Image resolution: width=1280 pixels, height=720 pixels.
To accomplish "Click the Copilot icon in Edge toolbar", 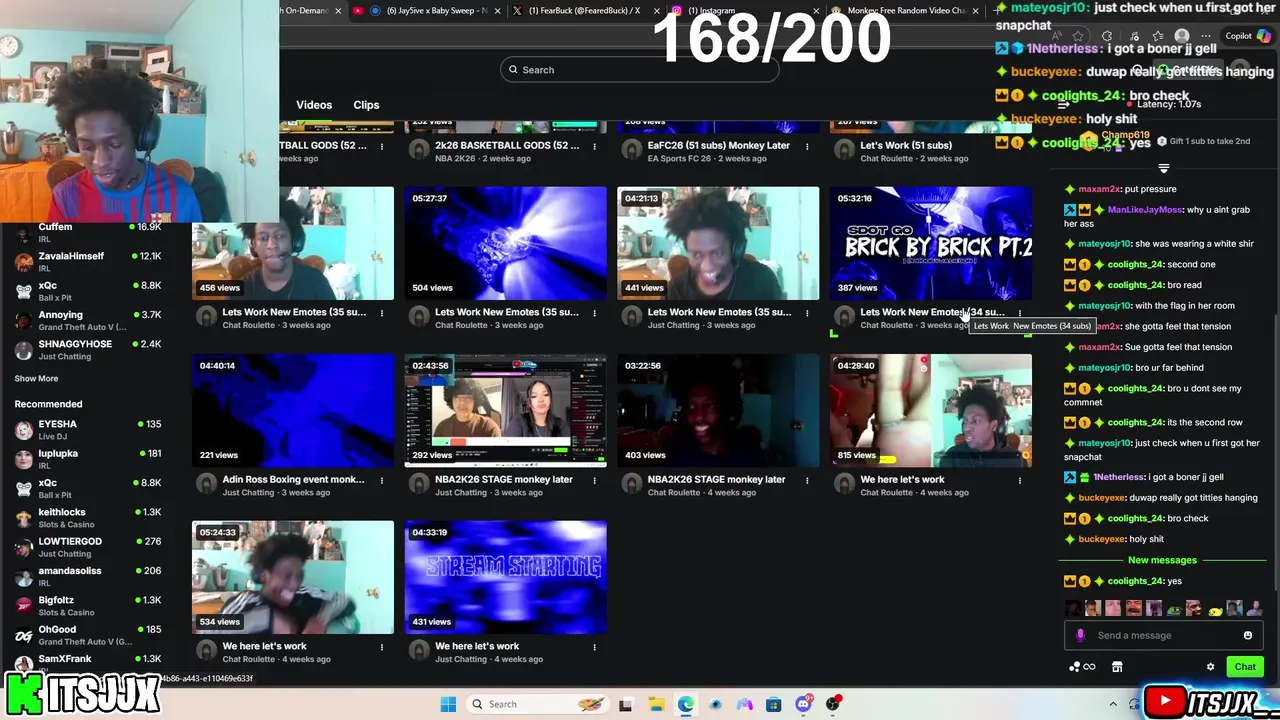I will (1263, 36).
